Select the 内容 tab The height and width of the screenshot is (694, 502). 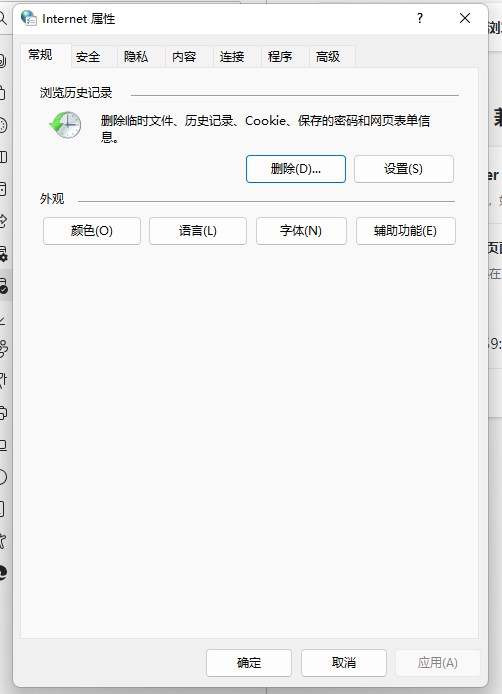click(x=184, y=57)
